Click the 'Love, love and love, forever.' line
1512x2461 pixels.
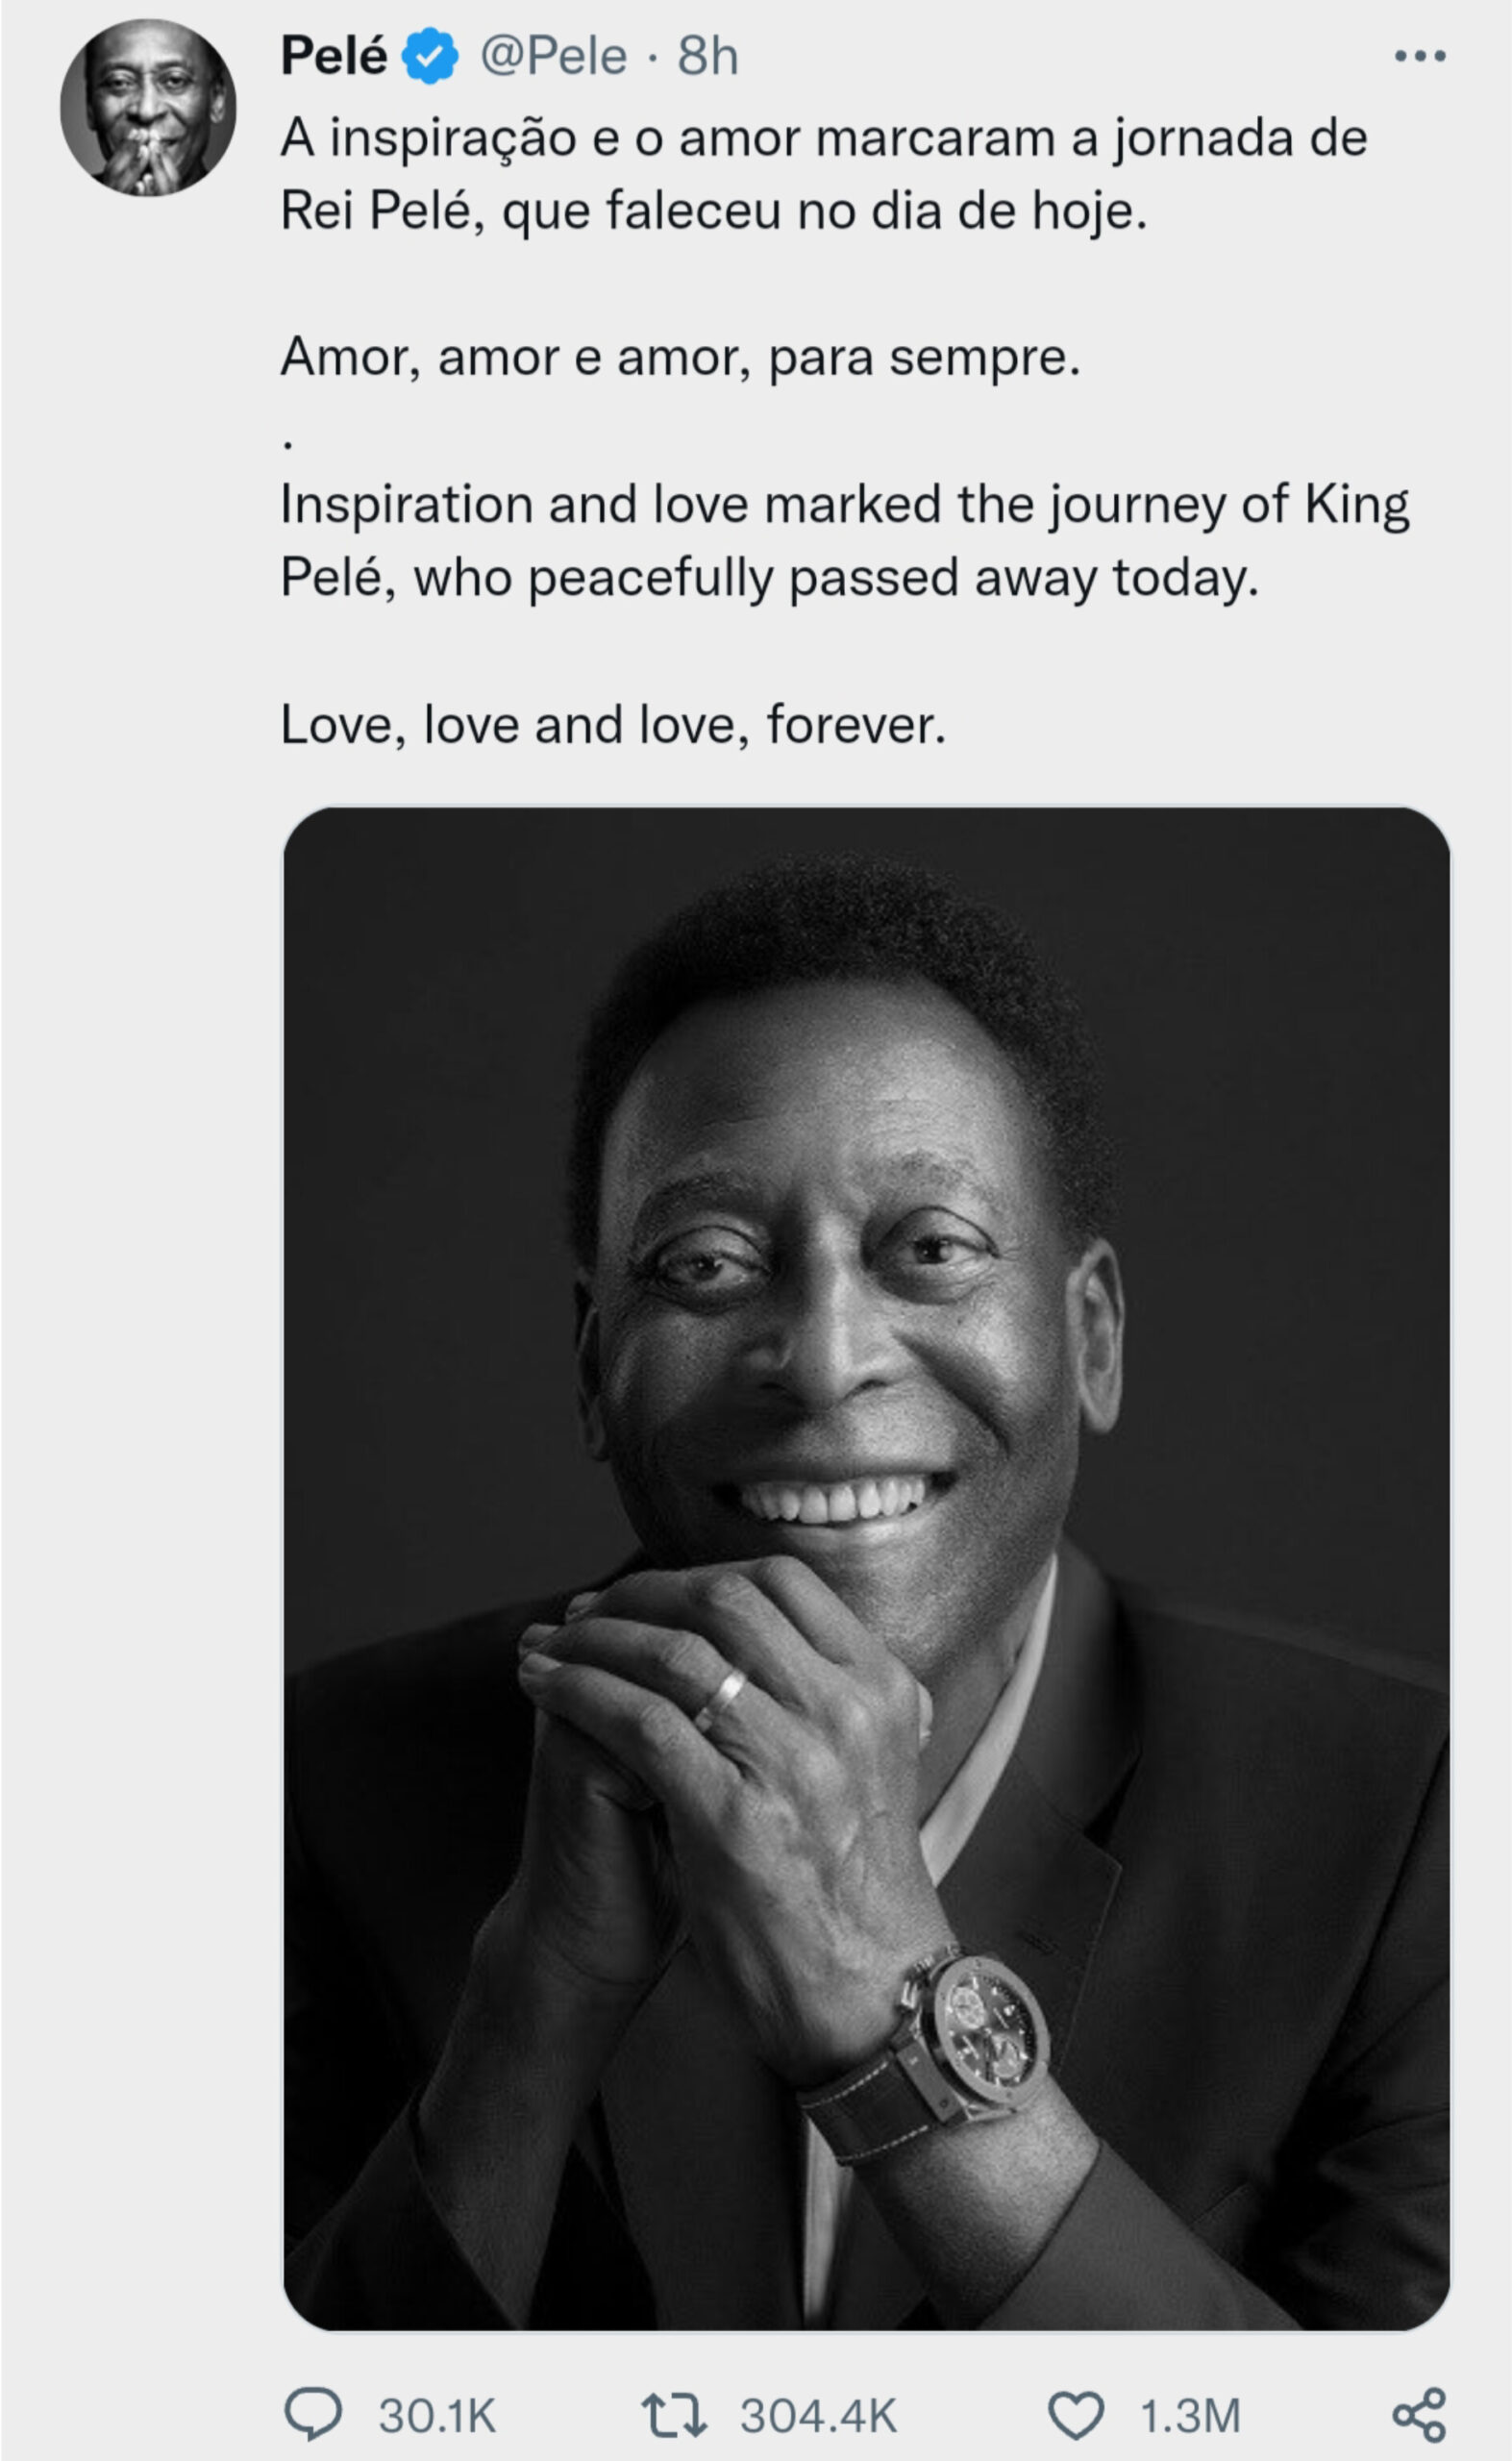[612, 724]
